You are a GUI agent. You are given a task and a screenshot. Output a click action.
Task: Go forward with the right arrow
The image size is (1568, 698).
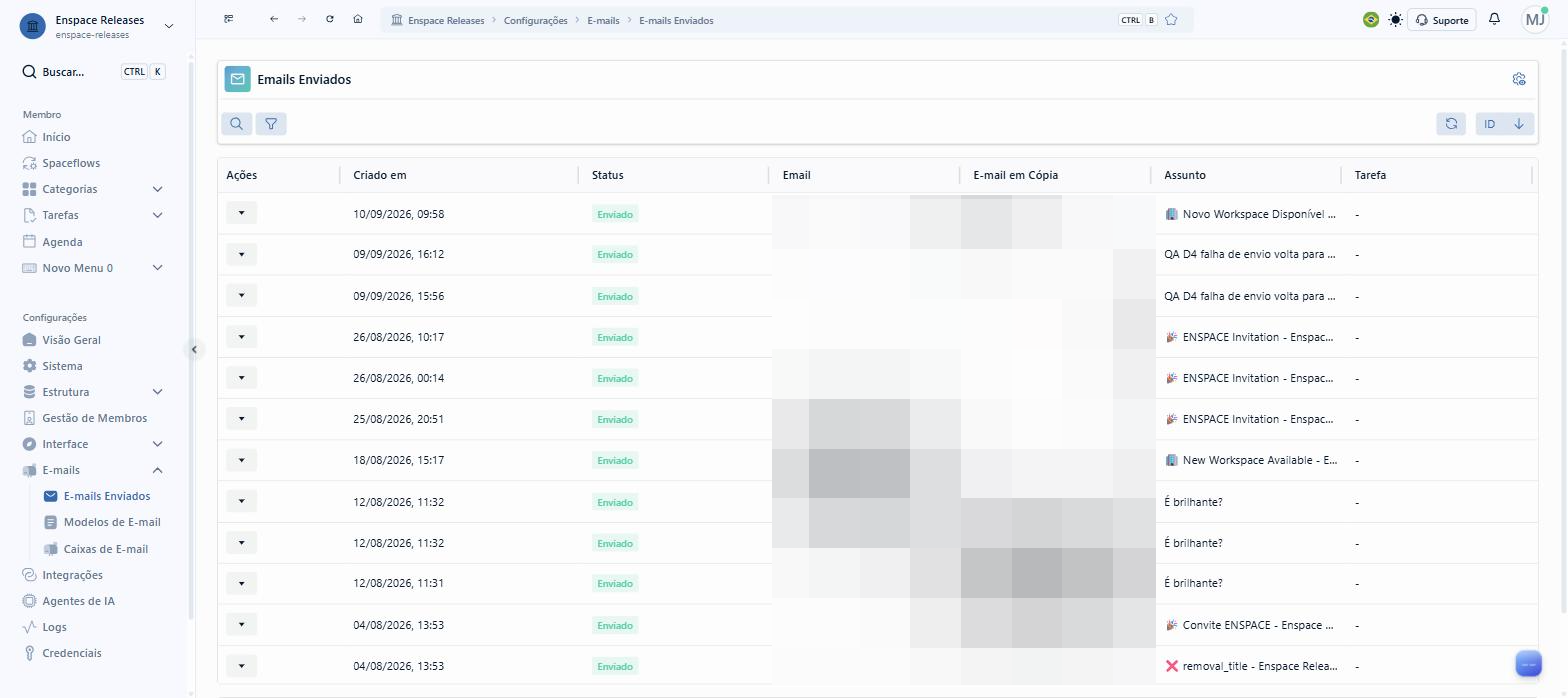[302, 19]
